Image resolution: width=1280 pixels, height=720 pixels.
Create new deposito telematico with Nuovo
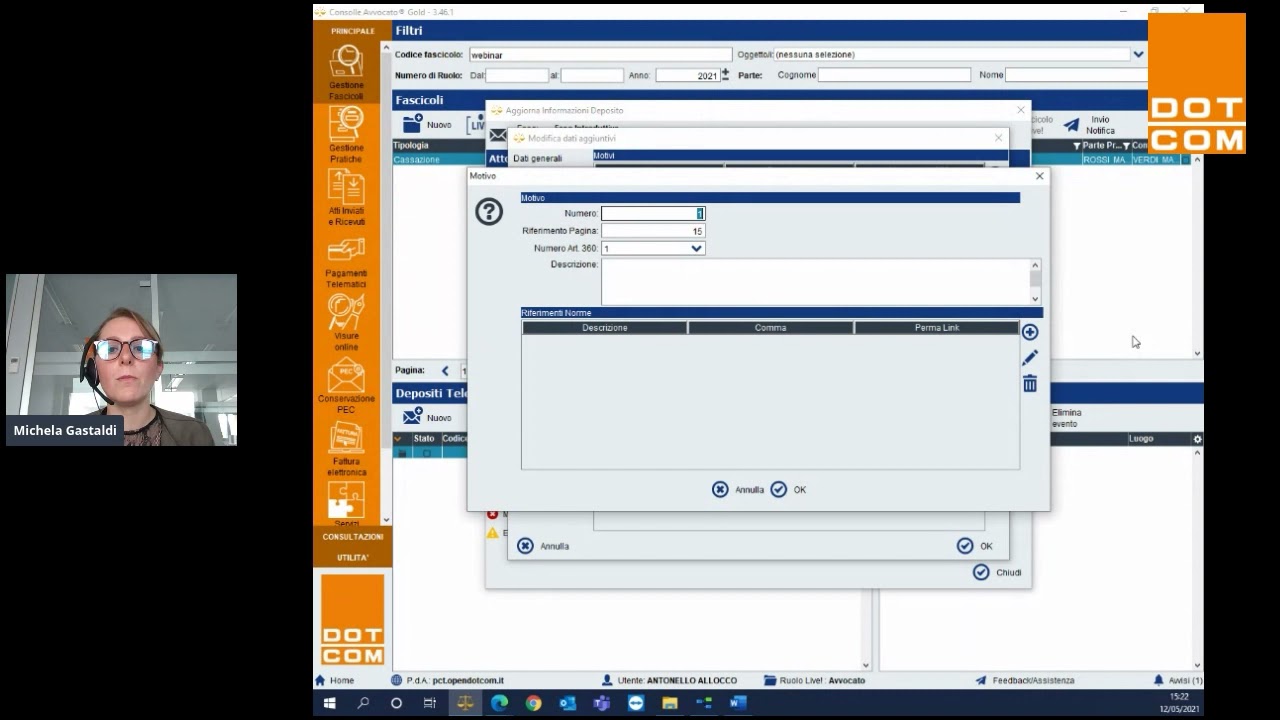click(x=427, y=417)
